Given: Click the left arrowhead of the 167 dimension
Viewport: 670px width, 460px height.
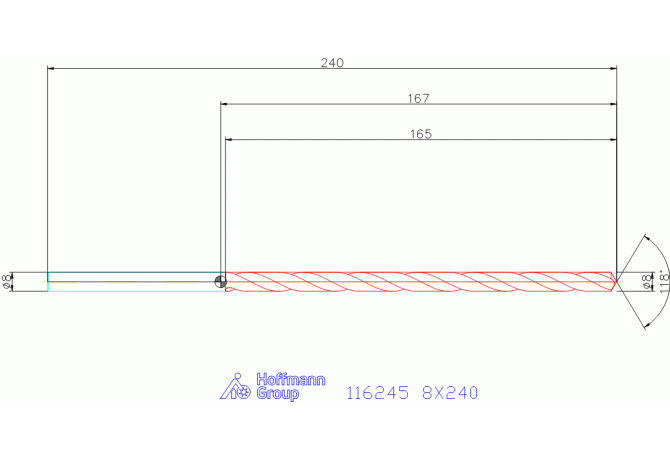Looking at the screenshot, I should [224, 104].
